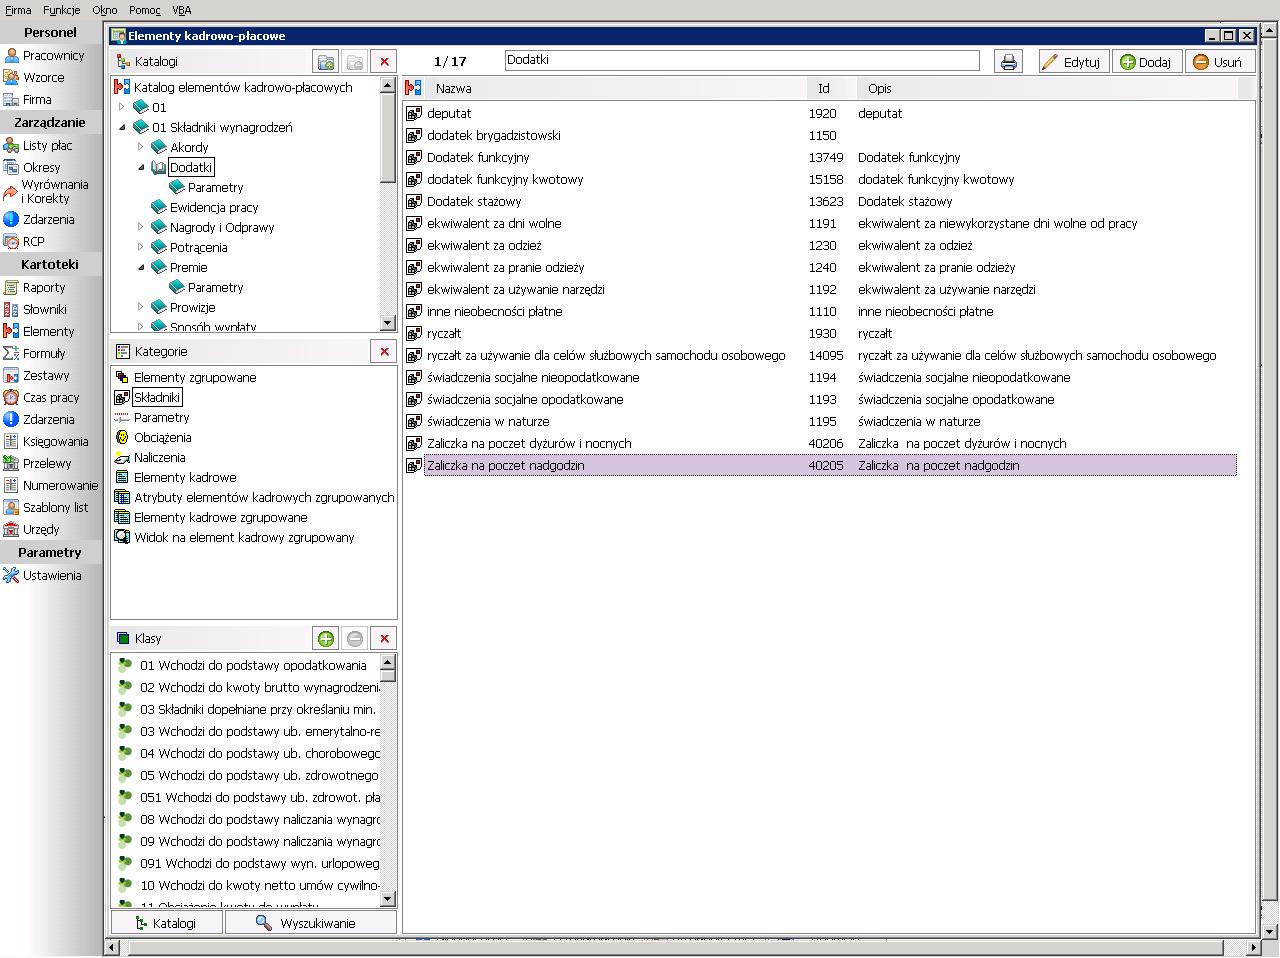
Task: Collapse the Premie tree node
Action: 141,267
